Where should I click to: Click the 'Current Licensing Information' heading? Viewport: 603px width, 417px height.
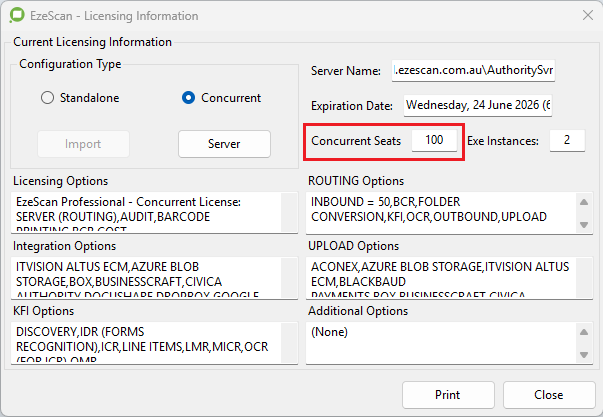[92, 42]
